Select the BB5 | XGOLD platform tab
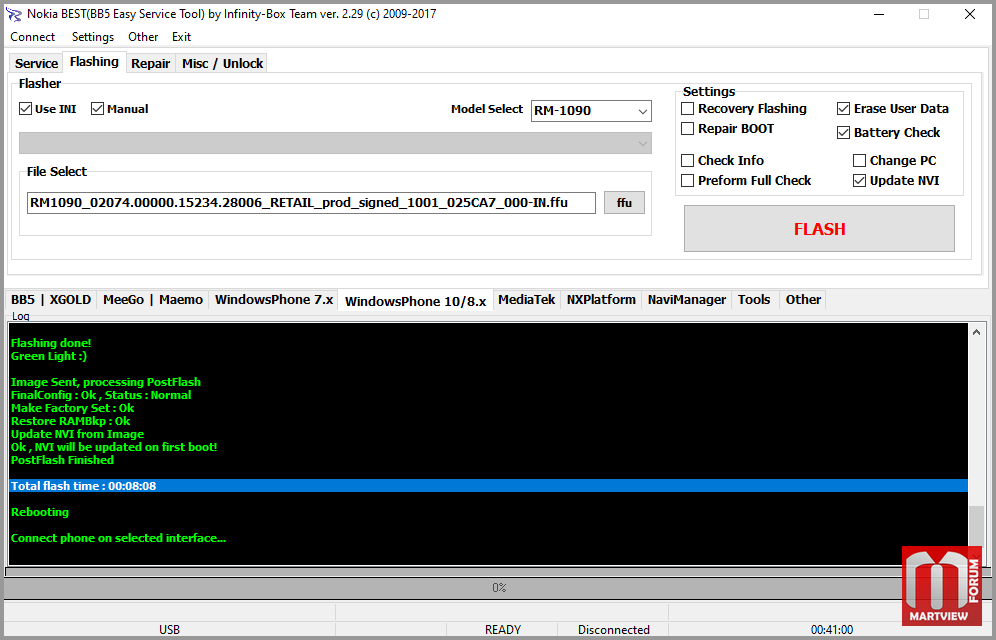Viewport: 996px width, 640px height. (x=51, y=300)
